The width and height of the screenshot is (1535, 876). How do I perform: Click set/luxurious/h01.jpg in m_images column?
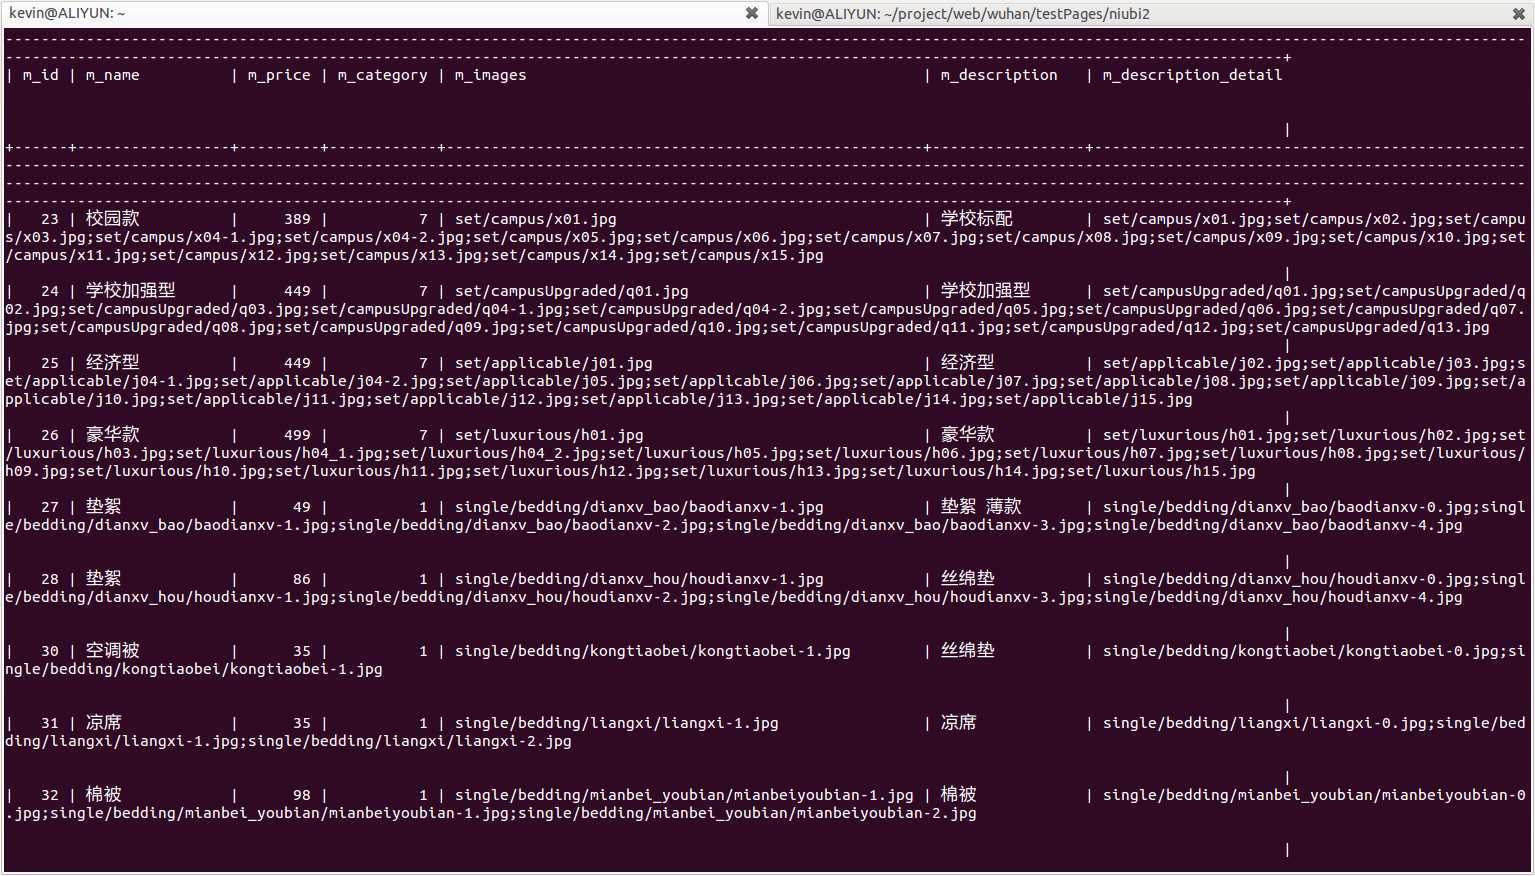tap(549, 435)
